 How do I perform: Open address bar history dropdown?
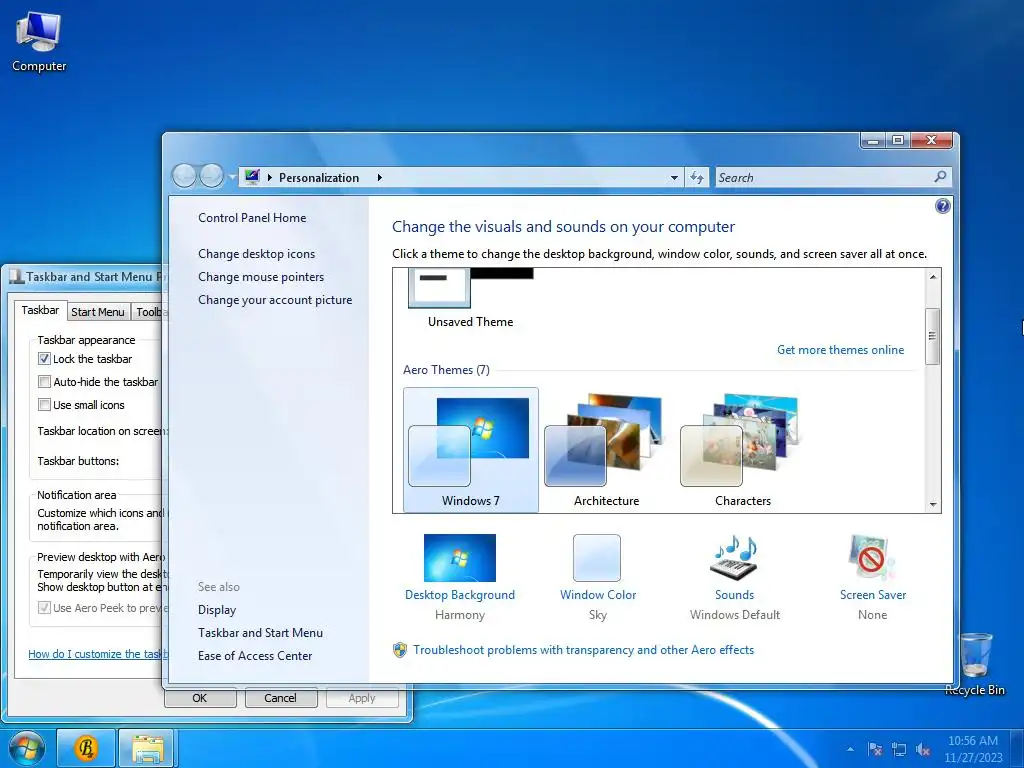point(674,178)
